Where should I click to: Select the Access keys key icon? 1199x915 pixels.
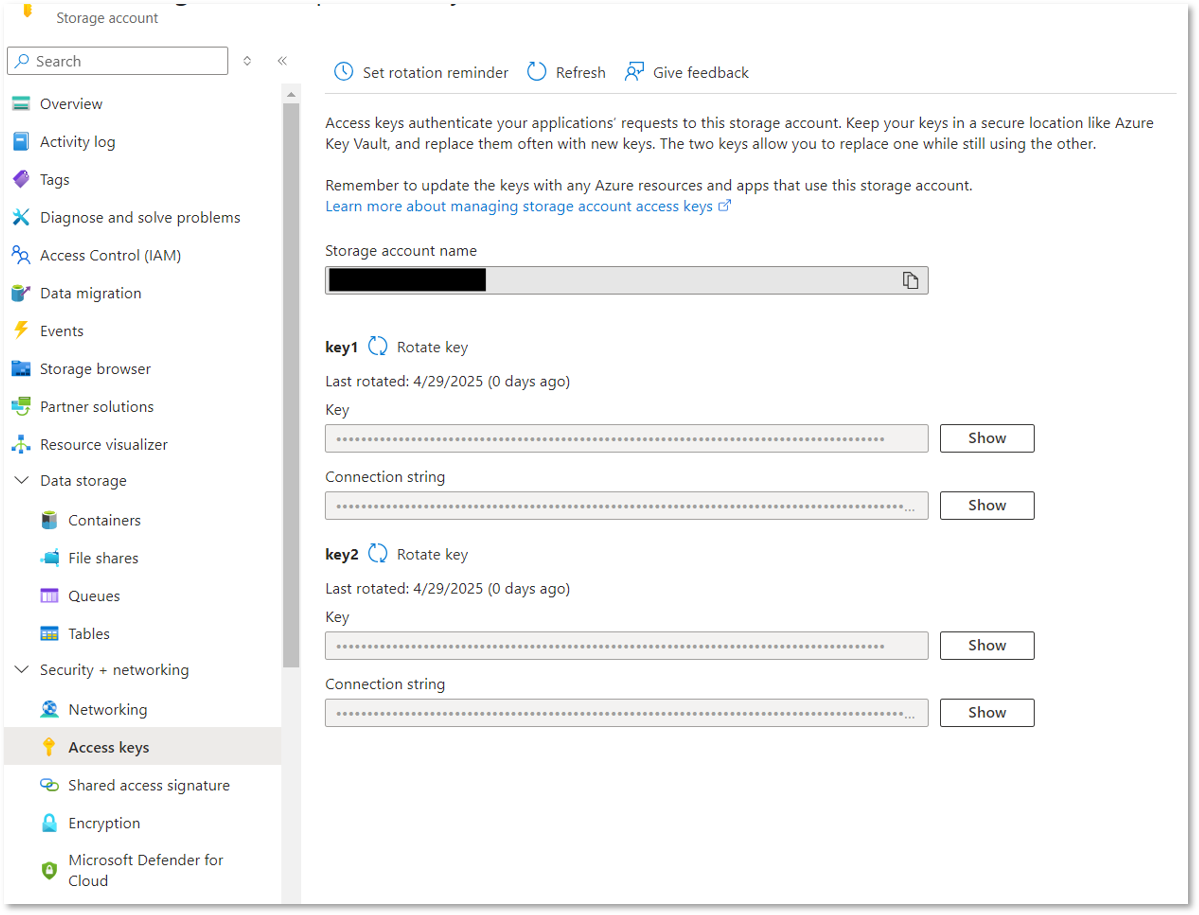pyautogui.click(x=49, y=748)
